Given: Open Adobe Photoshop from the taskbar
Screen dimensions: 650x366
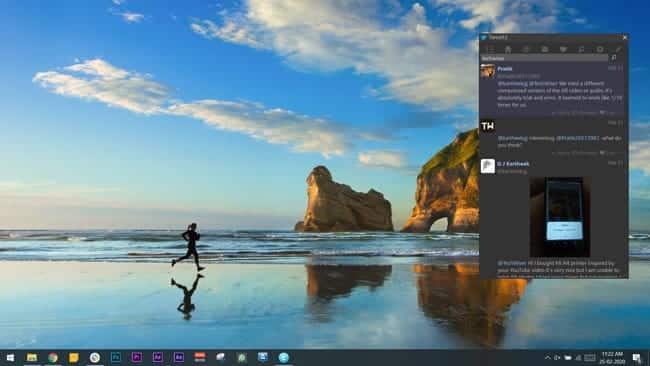Looking at the screenshot, I should point(116,357).
